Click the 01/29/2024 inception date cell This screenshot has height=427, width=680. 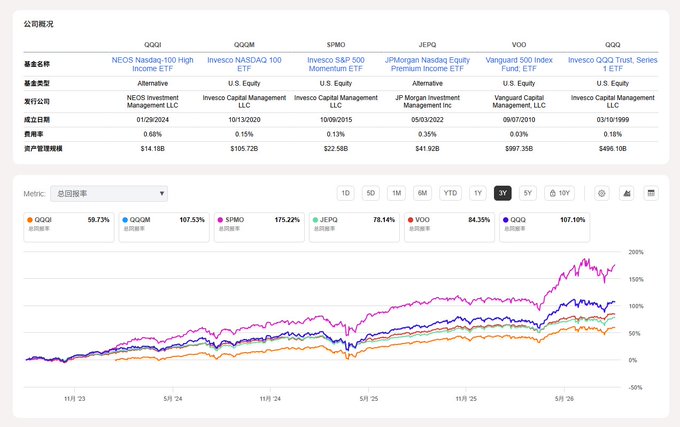click(x=153, y=120)
